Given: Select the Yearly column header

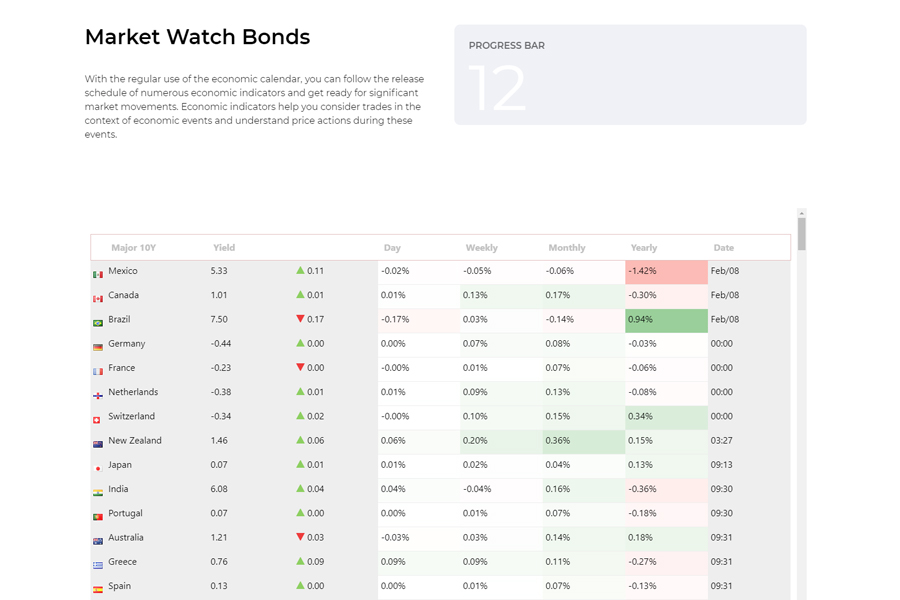Looking at the screenshot, I should [644, 248].
